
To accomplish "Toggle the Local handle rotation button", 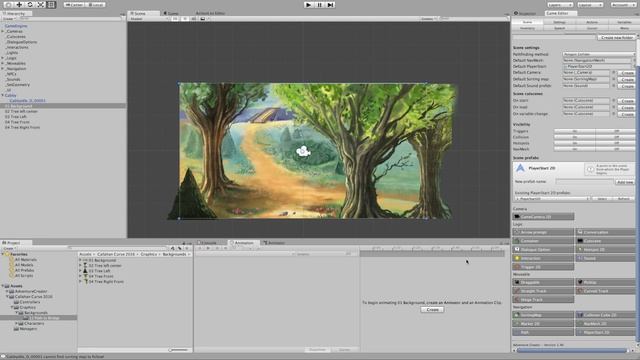I will tap(96, 4).
